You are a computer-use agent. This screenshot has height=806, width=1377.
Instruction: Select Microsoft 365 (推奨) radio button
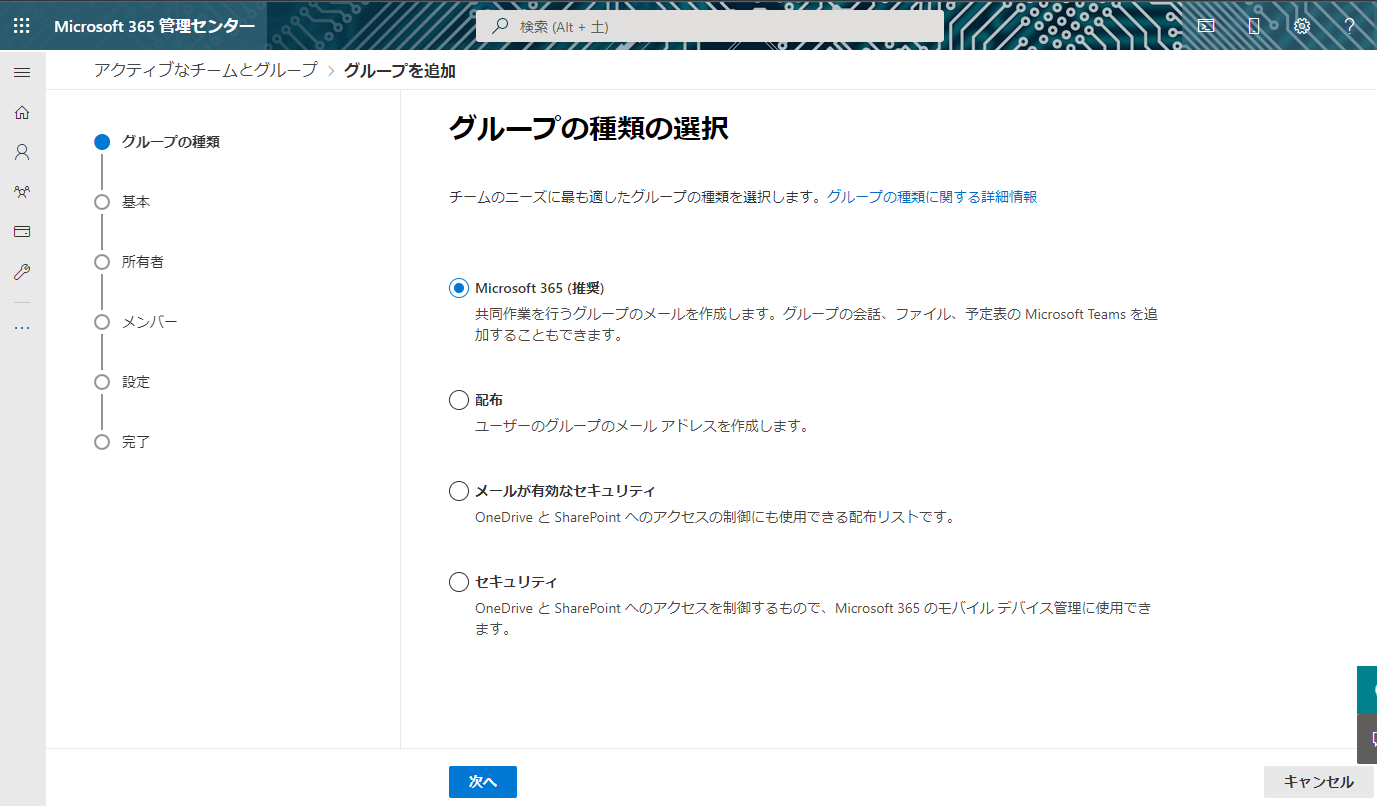point(459,288)
